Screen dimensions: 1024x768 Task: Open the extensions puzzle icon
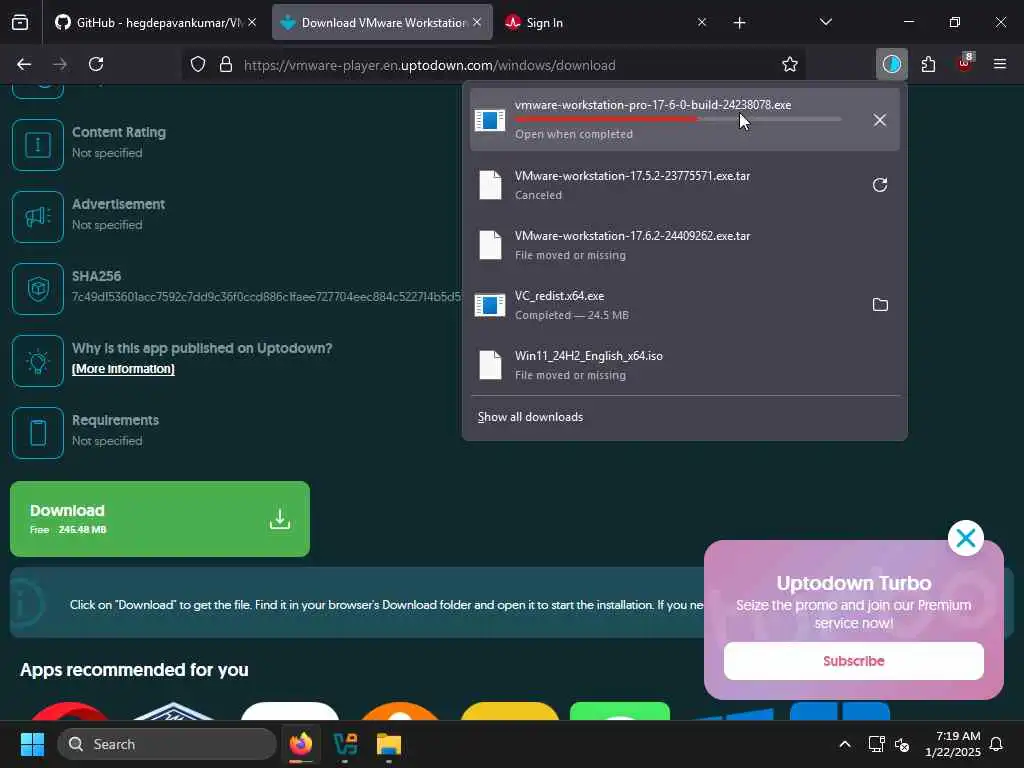pyautogui.click(x=928, y=64)
